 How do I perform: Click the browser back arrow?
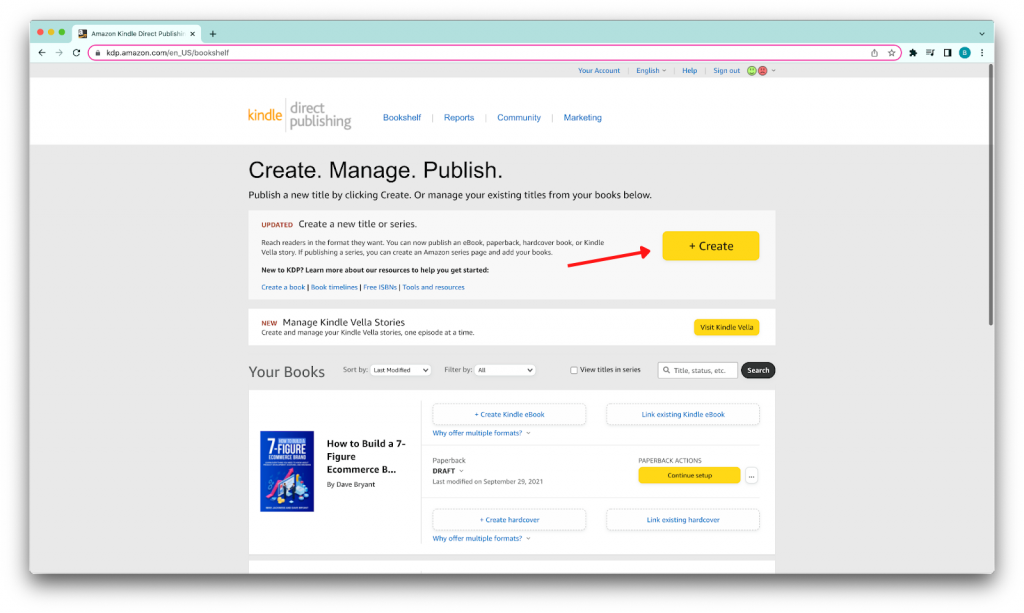pos(42,53)
